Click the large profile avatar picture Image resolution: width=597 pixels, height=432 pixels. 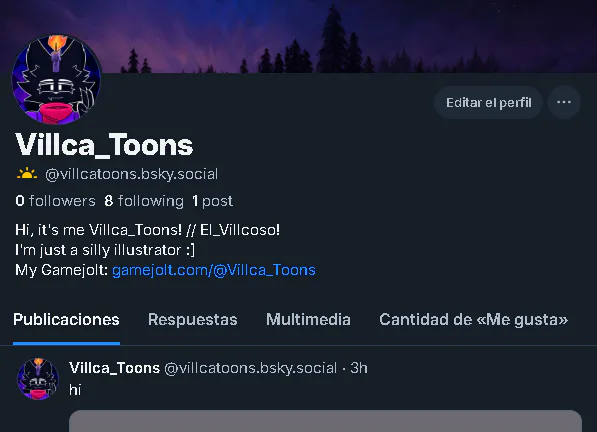(56, 80)
